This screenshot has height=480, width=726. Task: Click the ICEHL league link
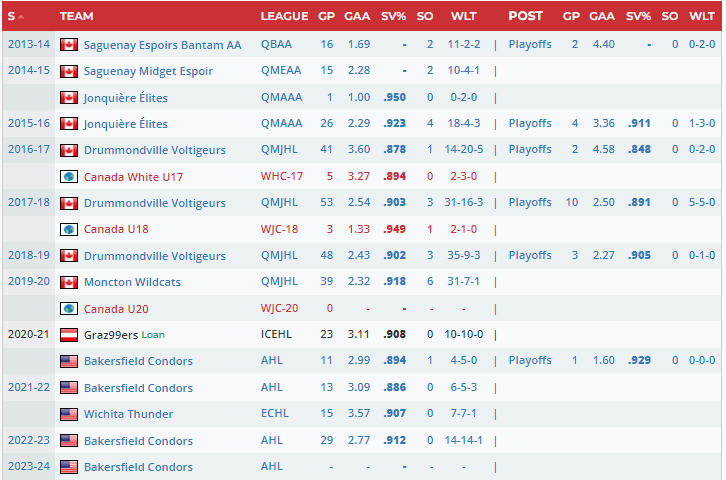tap(276, 335)
